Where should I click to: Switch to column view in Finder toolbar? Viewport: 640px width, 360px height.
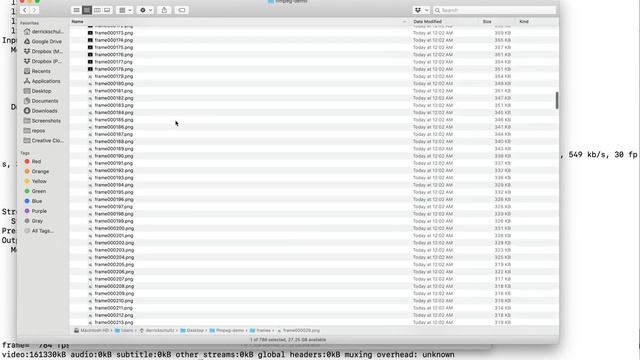pyautogui.click(x=97, y=10)
